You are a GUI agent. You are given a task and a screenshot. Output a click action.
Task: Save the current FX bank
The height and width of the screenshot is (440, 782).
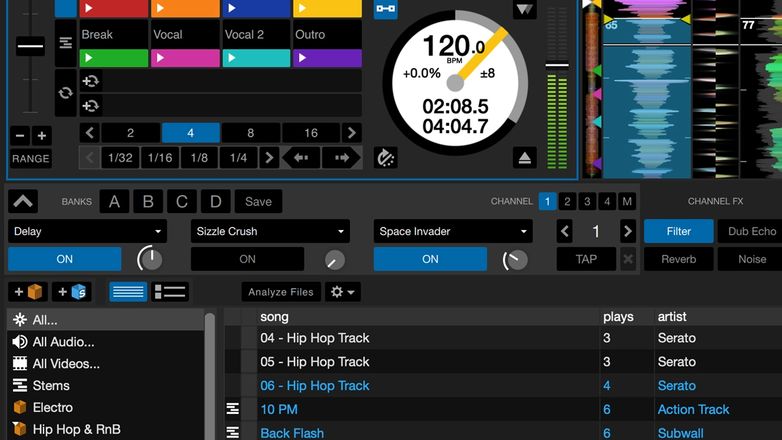(x=258, y=202)
